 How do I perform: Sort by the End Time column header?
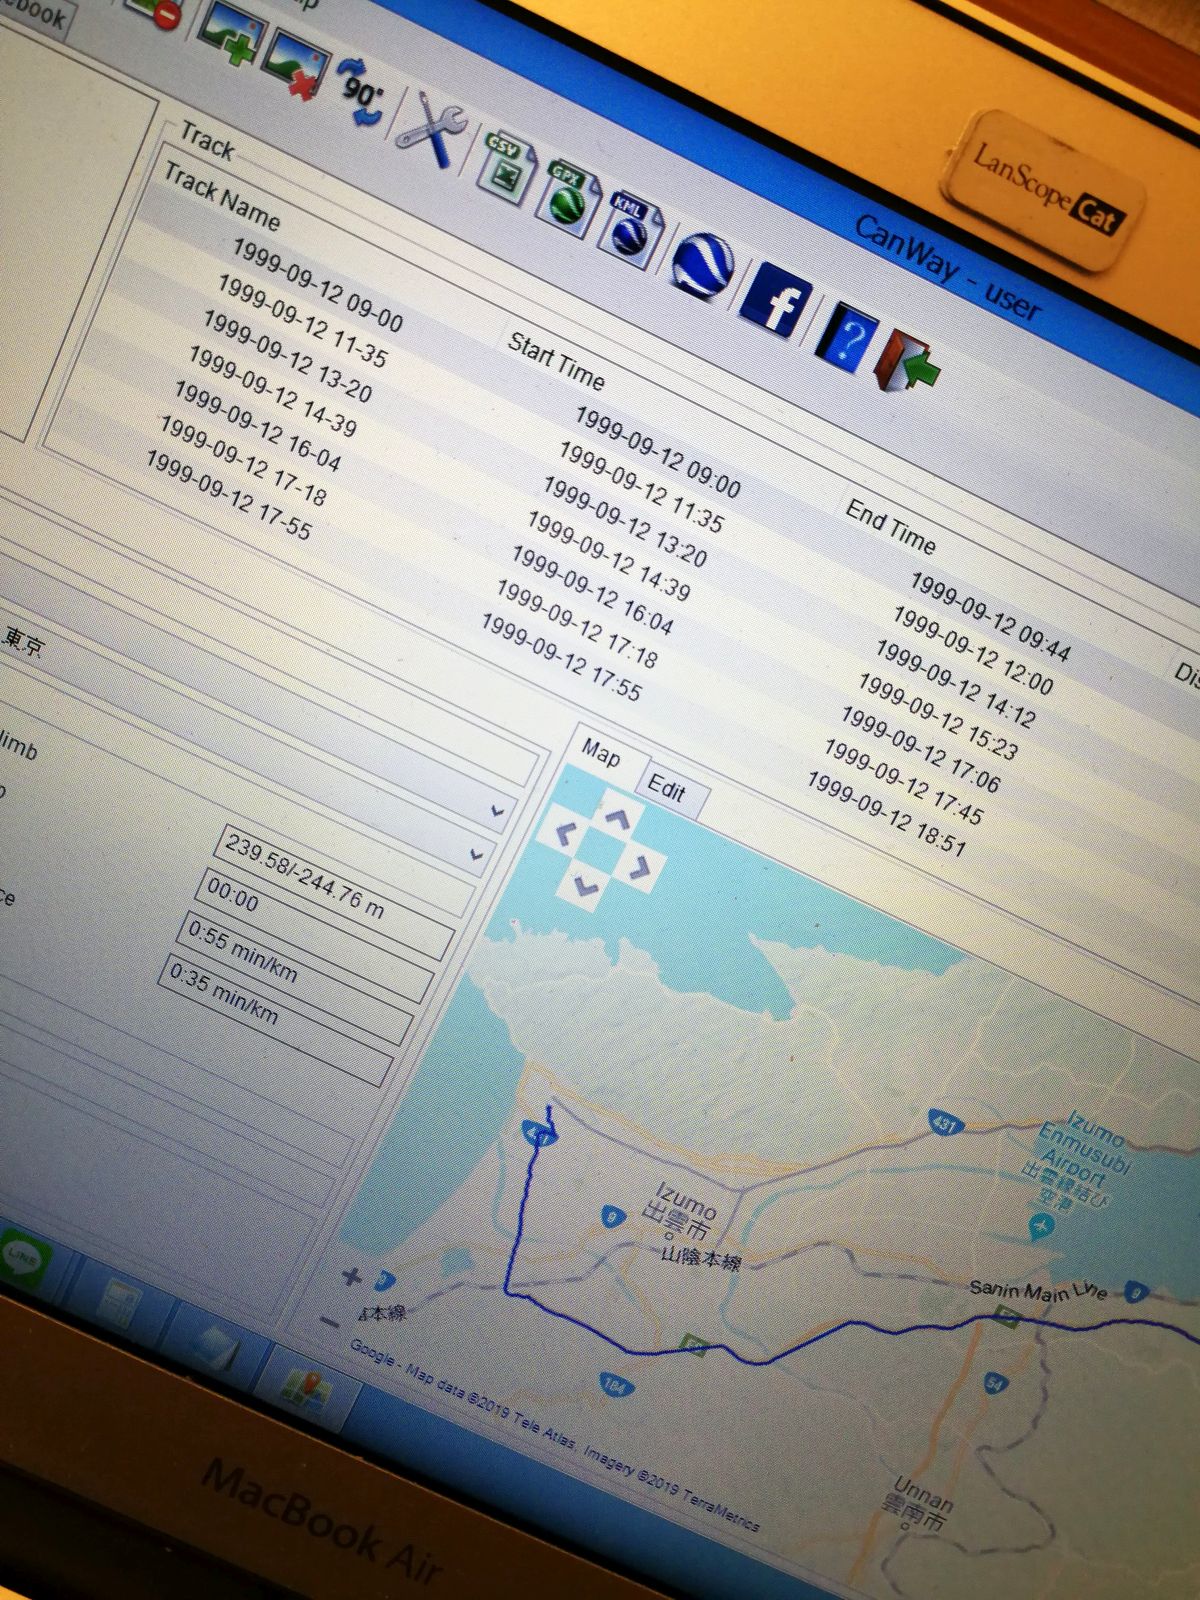(x=891, y=527)
